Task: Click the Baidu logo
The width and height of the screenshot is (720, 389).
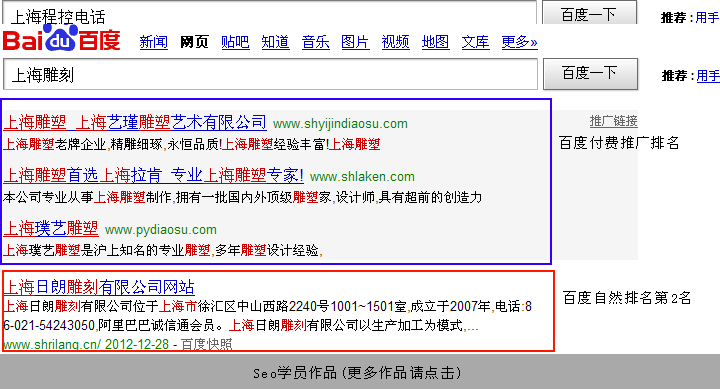Action: (x=62, y=39)
